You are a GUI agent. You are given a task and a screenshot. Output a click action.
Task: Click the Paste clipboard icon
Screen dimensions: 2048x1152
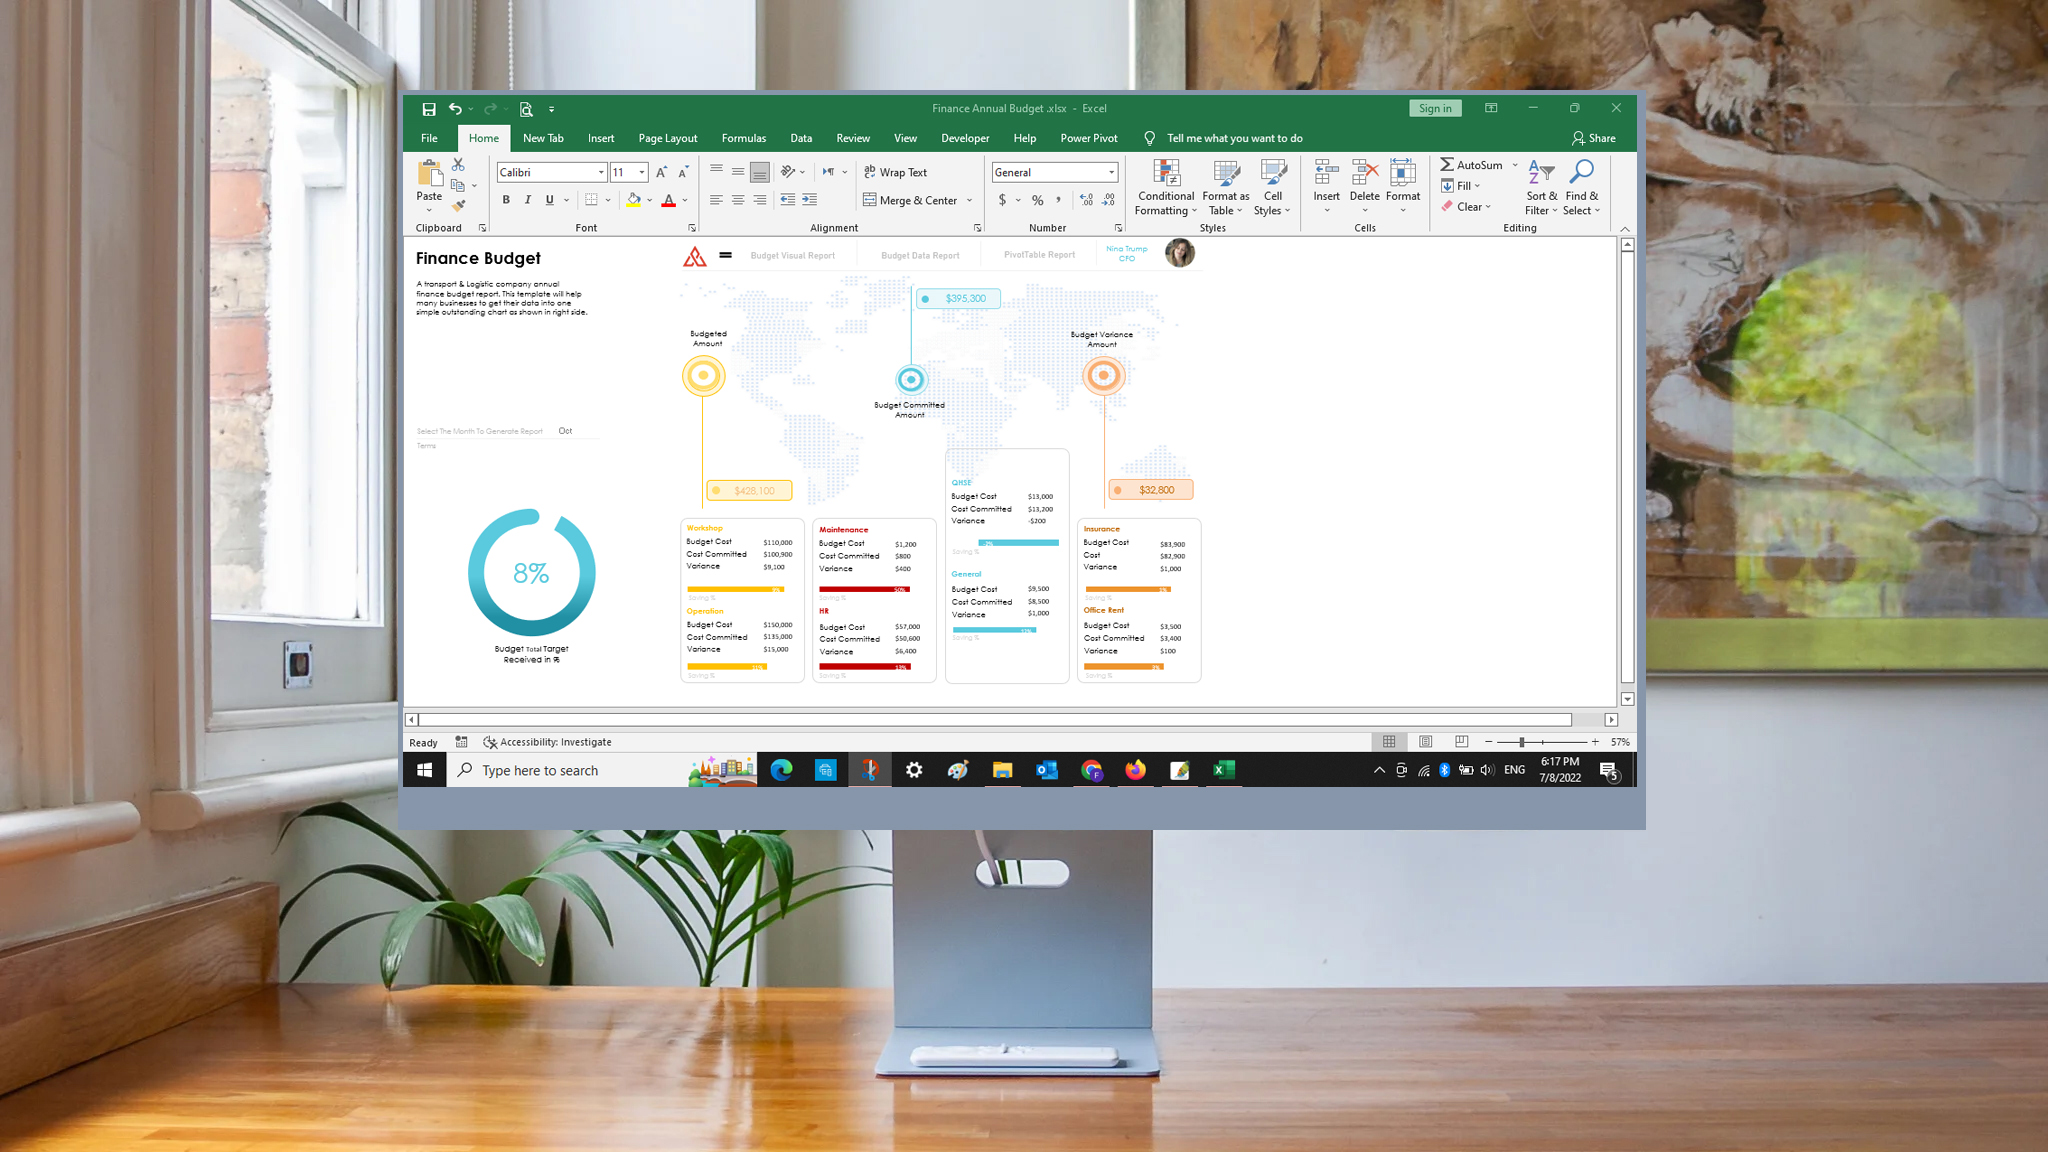[x=430, y=174]
